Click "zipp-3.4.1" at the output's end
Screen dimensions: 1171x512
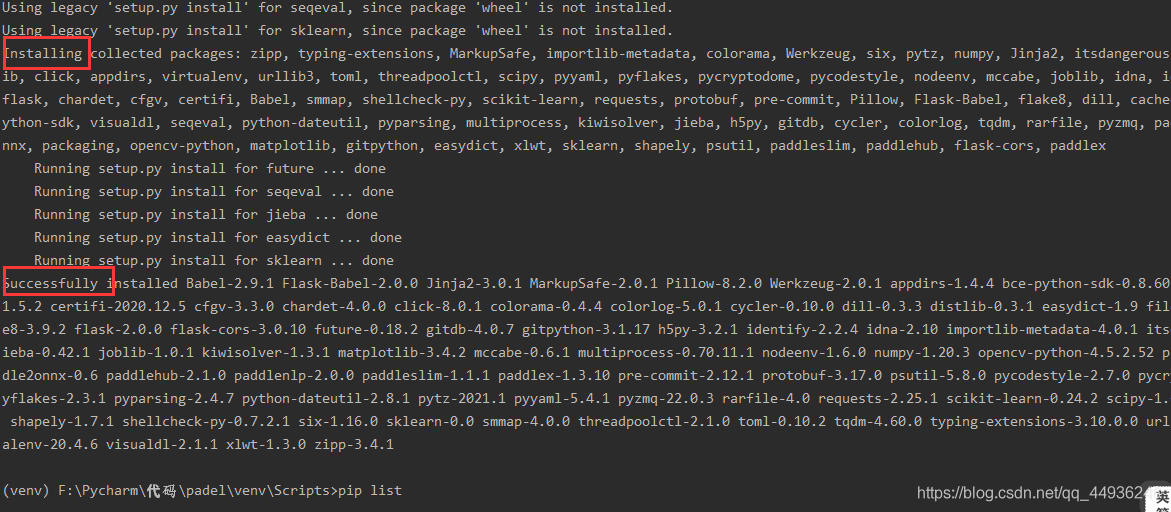point(354,444)
